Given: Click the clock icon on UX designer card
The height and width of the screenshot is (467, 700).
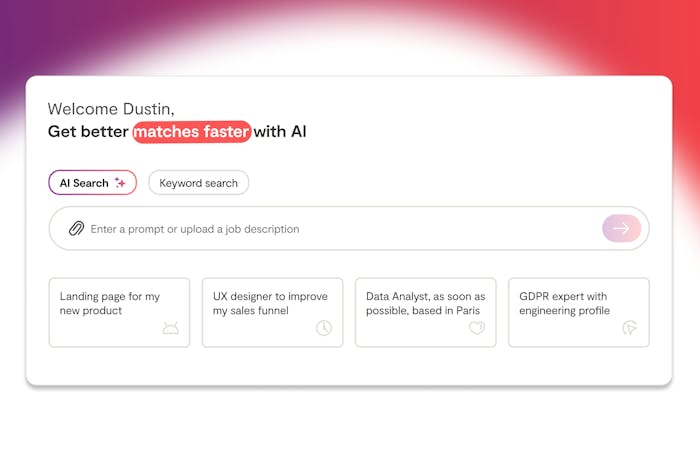Looking at the screenshot, I should point(324,328).
